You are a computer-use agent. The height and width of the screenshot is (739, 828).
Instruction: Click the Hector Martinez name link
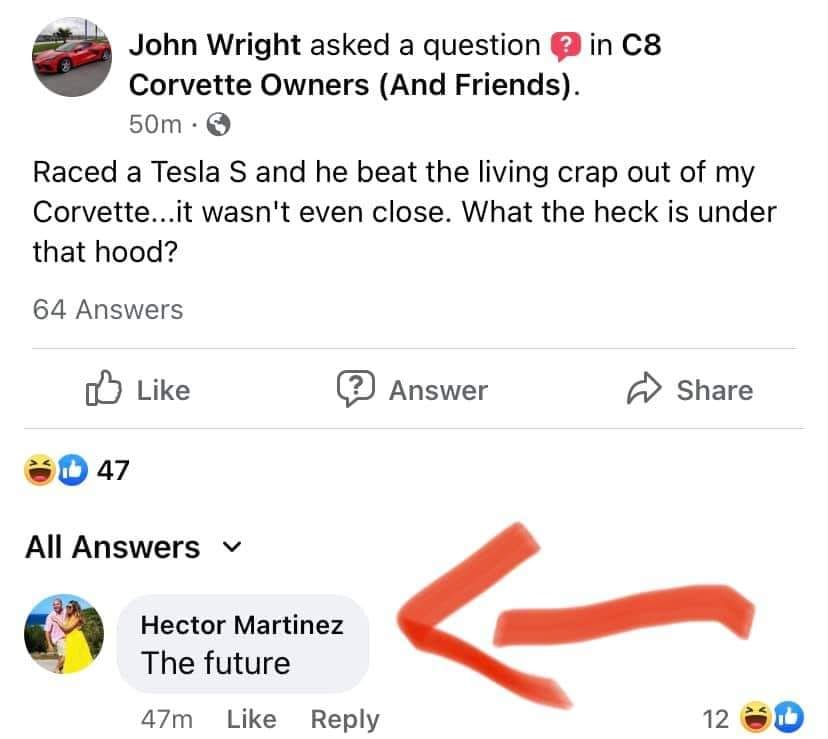click(242, 625)
